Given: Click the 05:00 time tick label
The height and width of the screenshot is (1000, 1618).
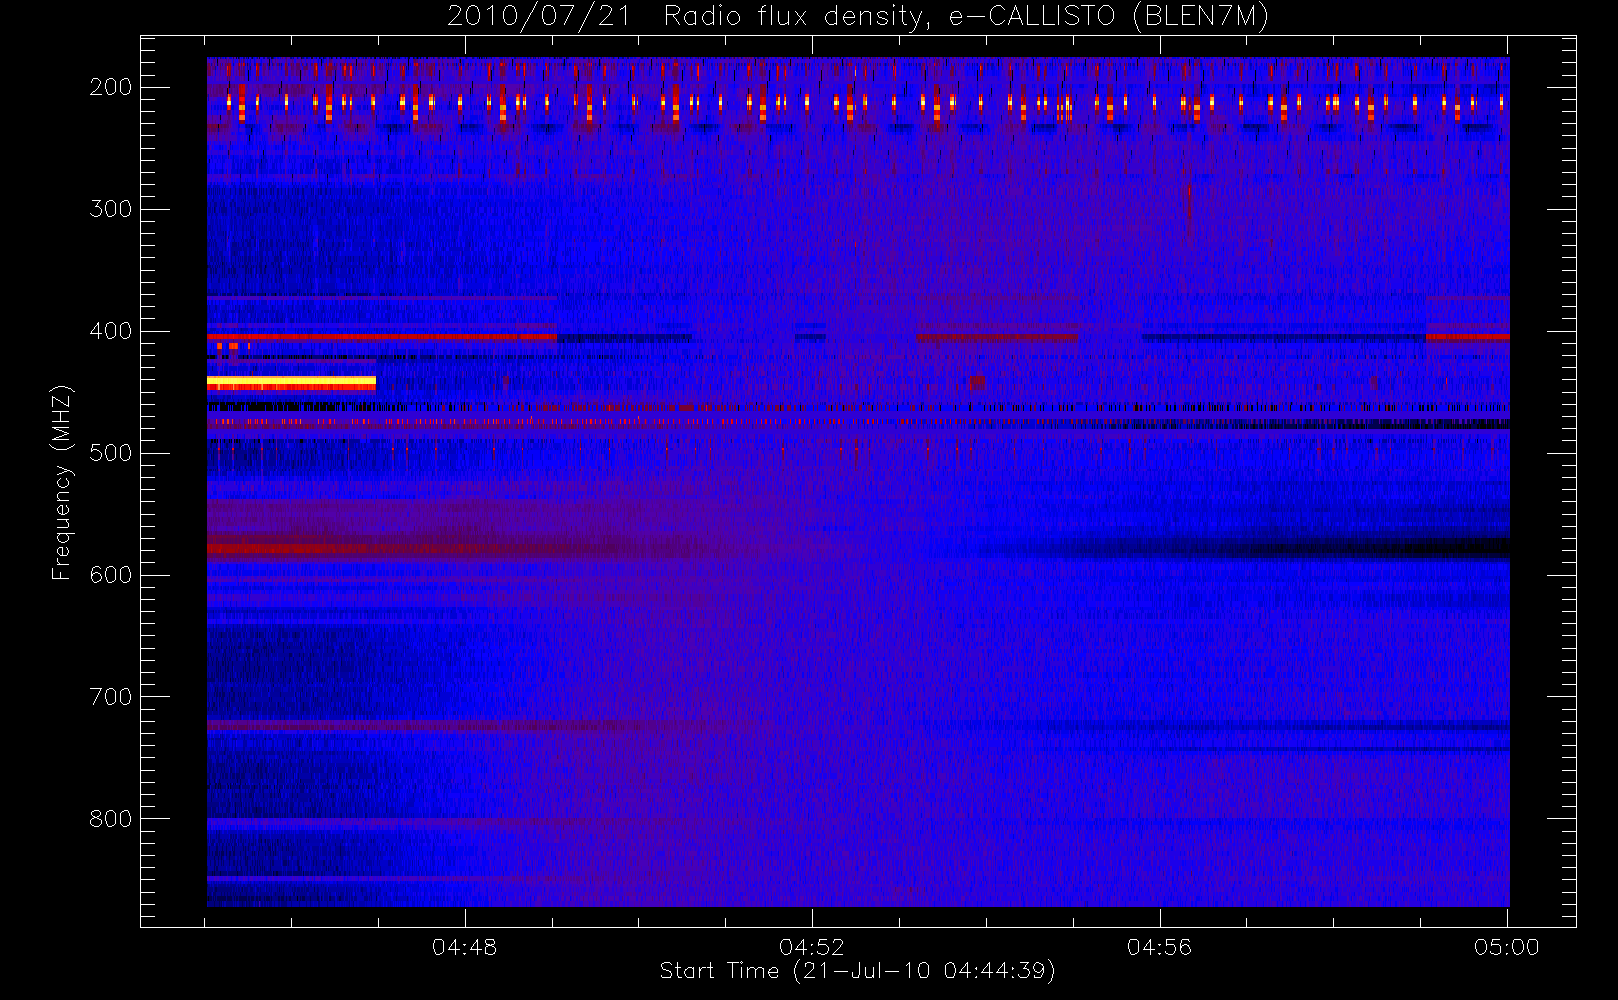Looking at the screenshot, I should [1507, 947].
